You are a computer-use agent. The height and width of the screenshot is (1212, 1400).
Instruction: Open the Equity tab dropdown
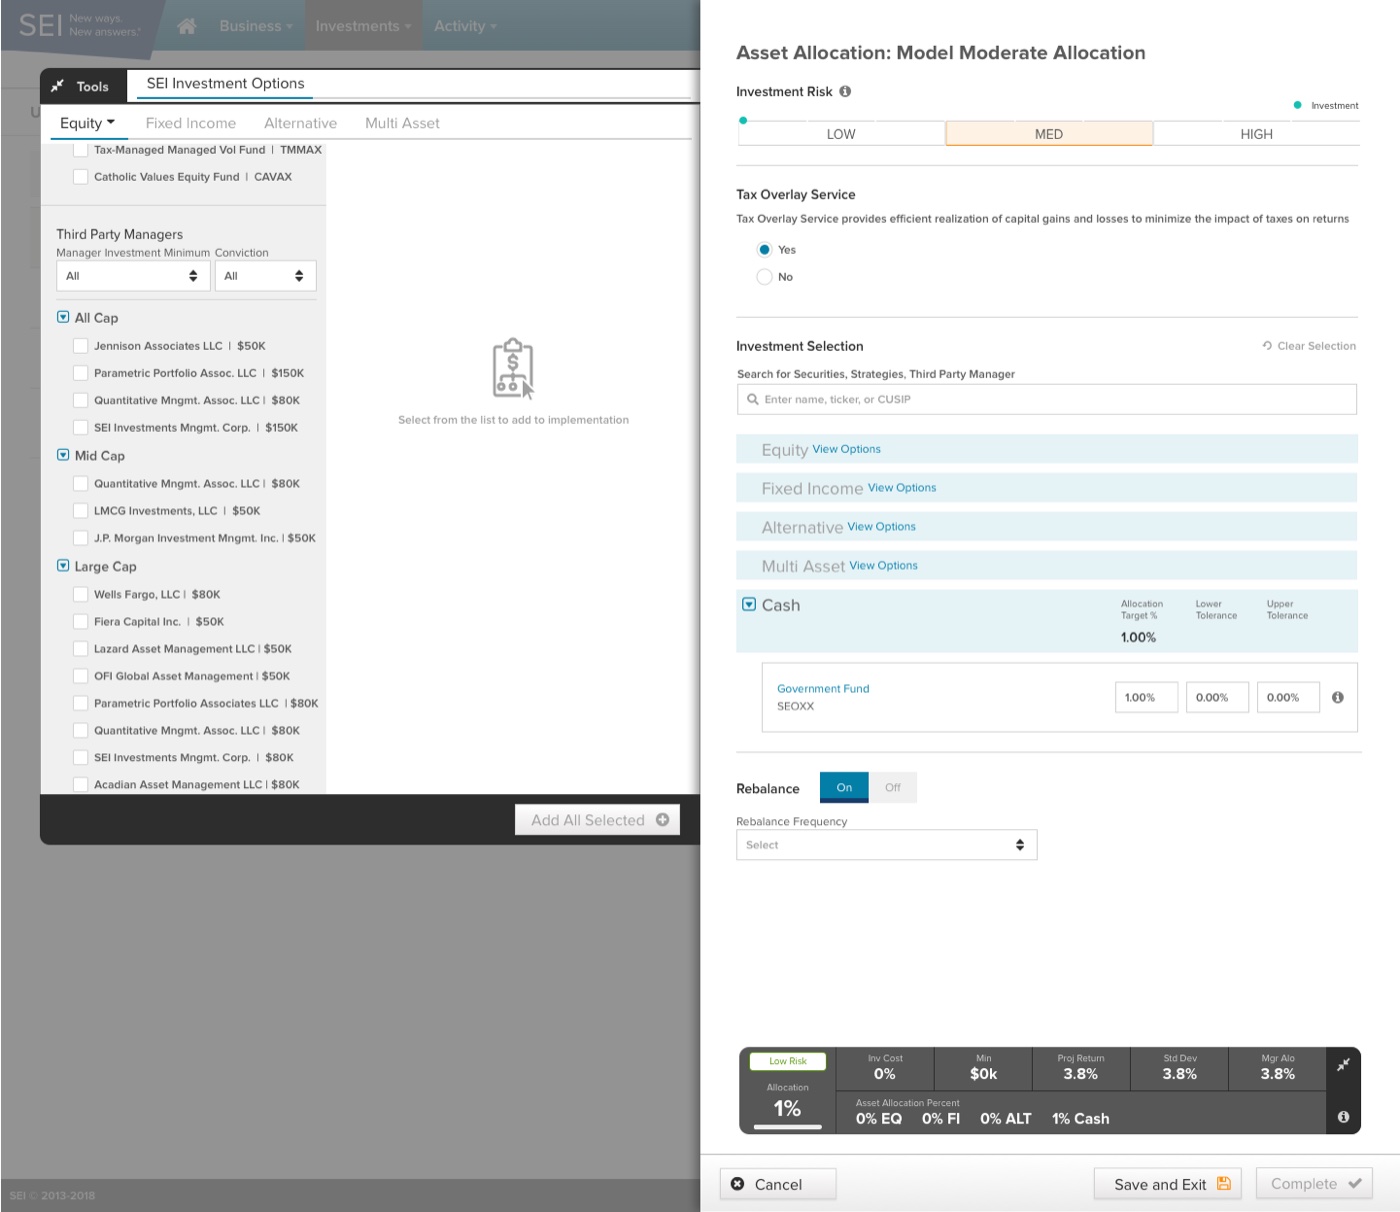point(88,123)
